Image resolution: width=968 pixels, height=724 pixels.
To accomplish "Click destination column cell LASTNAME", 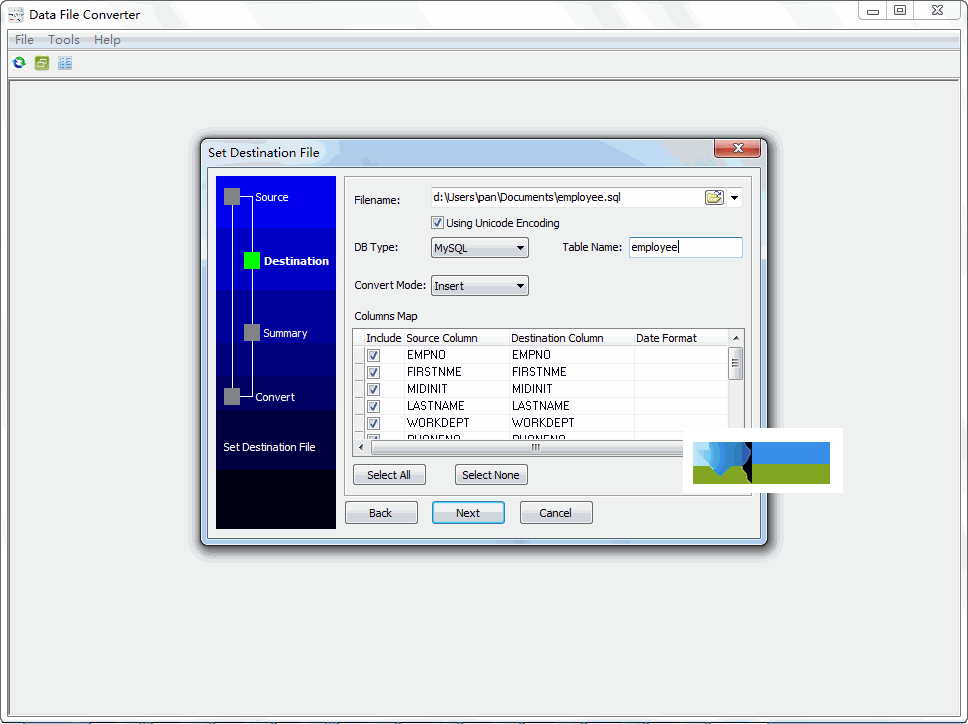I will pos(572,406).
